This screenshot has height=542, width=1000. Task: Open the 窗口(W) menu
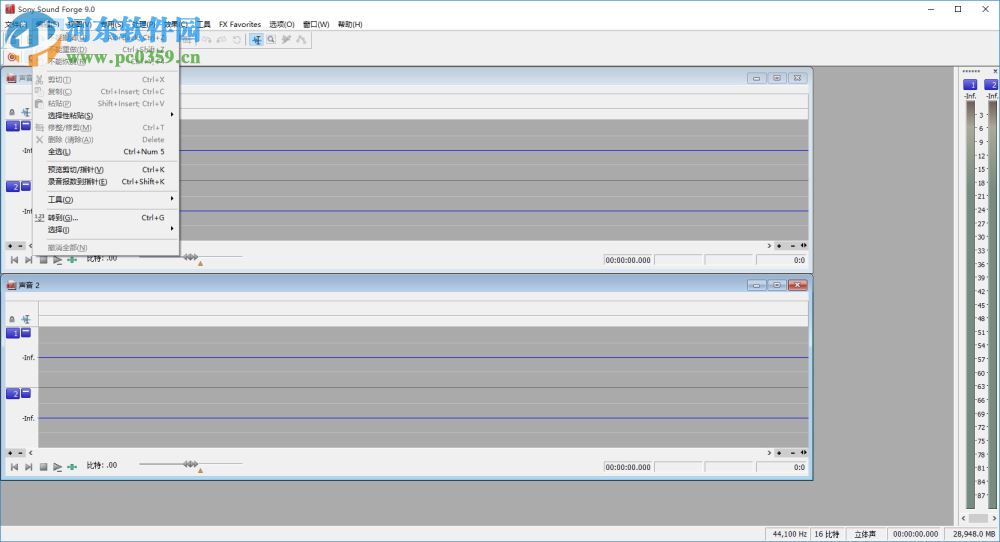[x=316, y=24]
